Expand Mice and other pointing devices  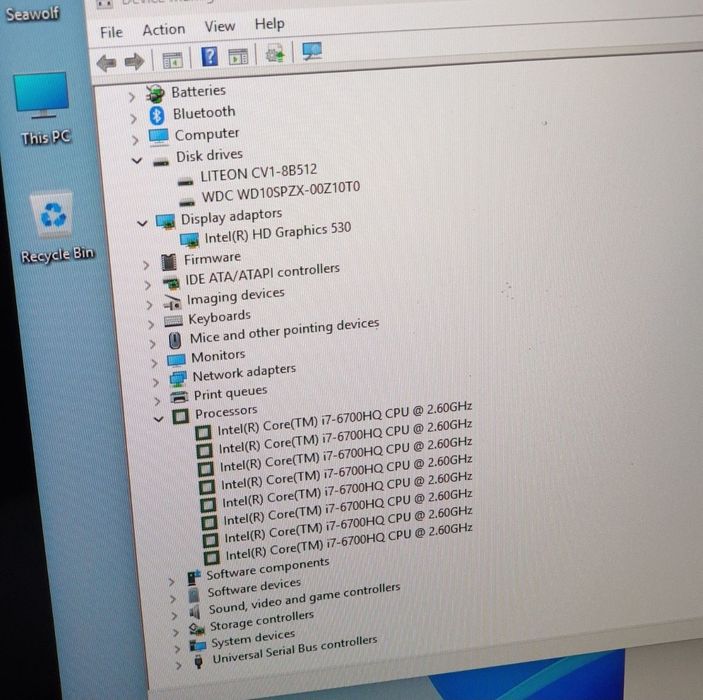pos(153,344)
